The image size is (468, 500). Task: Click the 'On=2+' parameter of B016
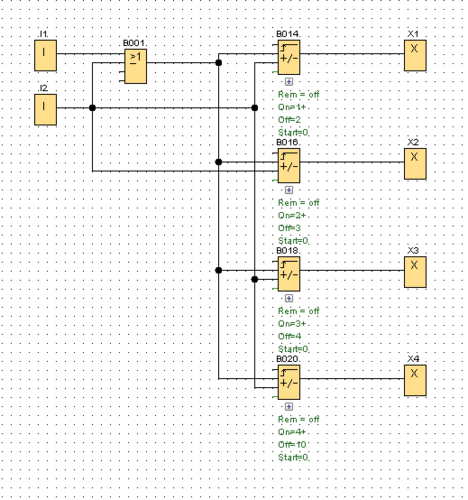292,216
